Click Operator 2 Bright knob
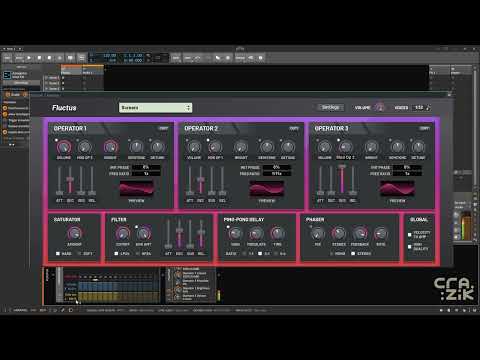Viewport: 480px width, 360px height. coord(241,147)
